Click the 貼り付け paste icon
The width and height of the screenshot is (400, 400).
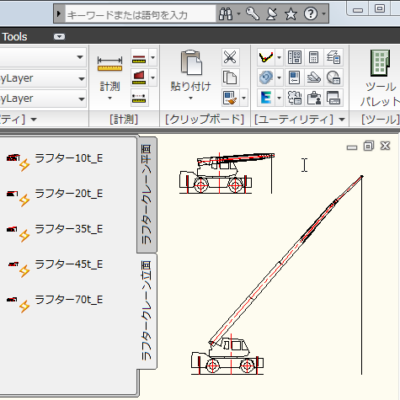tap(191, 62)
